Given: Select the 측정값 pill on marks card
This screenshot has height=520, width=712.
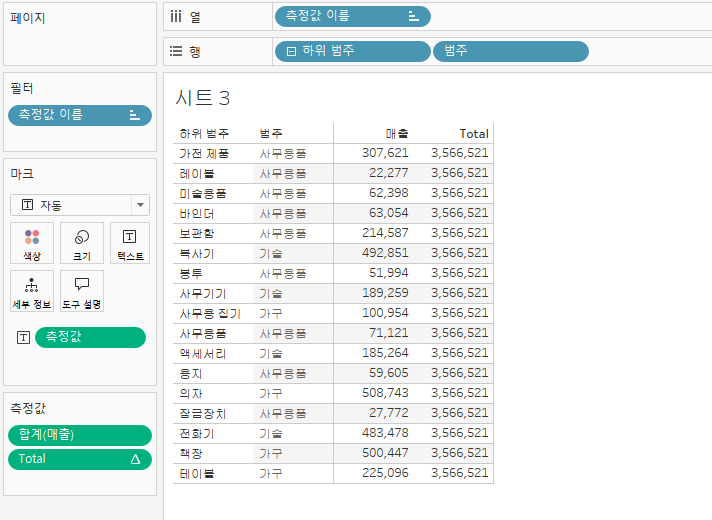Looking at the screenshot, I should 90,337.
